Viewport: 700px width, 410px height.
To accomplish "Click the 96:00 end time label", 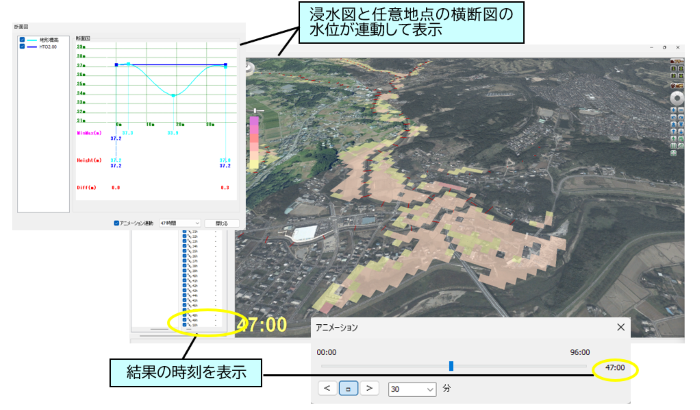I will click(x=580, y=352).
